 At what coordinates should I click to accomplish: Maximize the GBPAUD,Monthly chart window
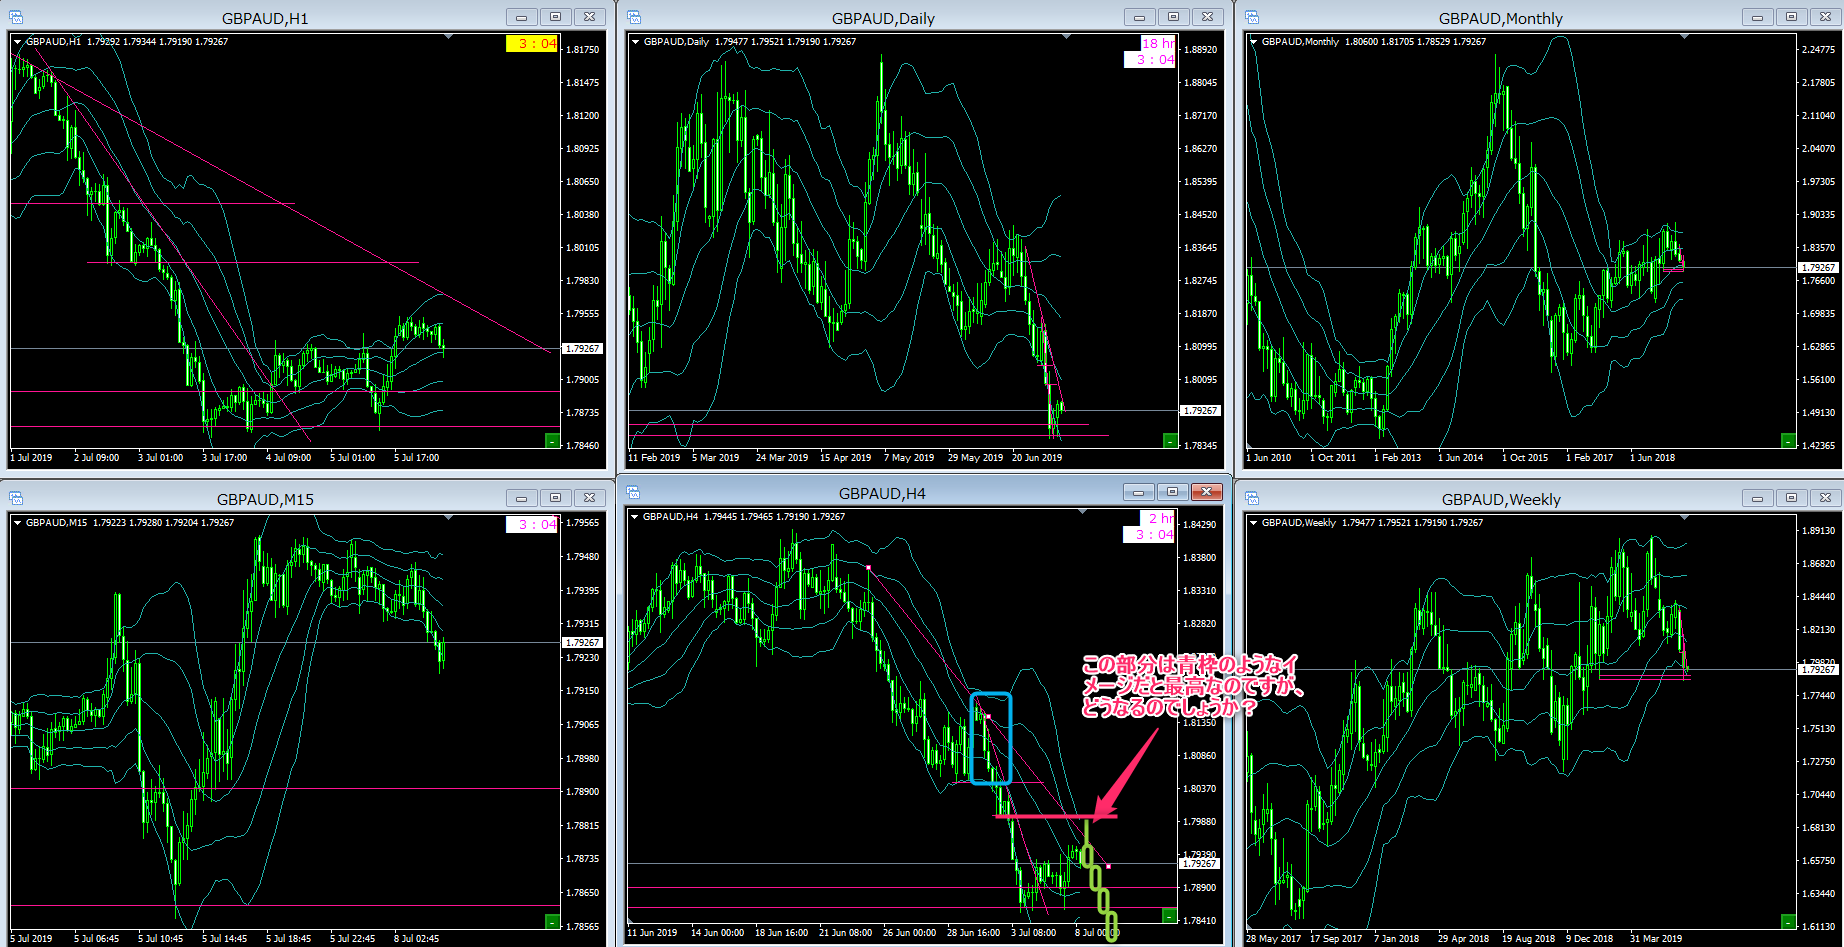point(1791,17)
